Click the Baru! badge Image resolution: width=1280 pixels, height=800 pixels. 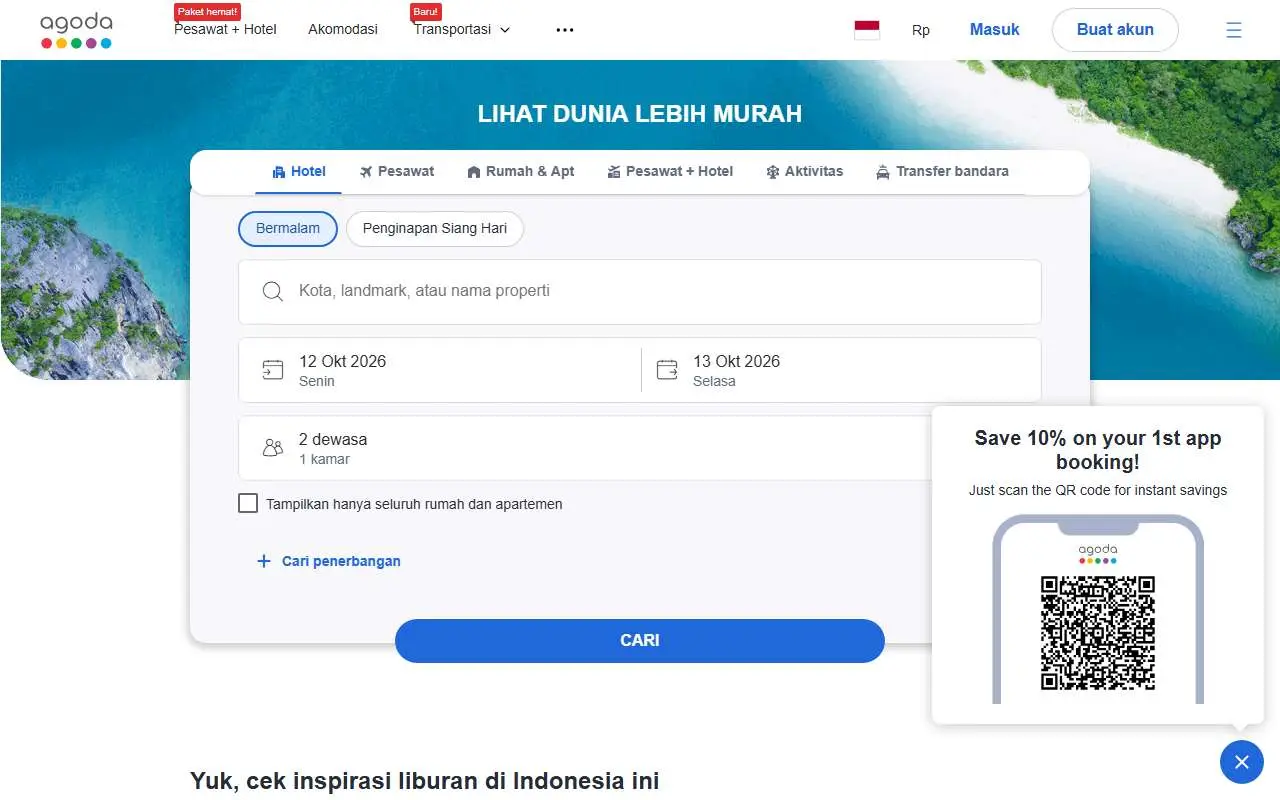click(x=426, y=11)
